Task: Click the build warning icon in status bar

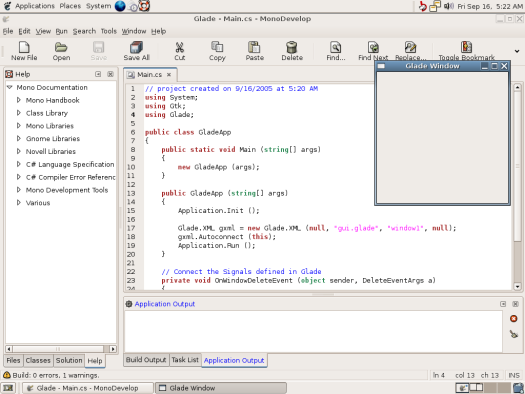Action: 7,375
